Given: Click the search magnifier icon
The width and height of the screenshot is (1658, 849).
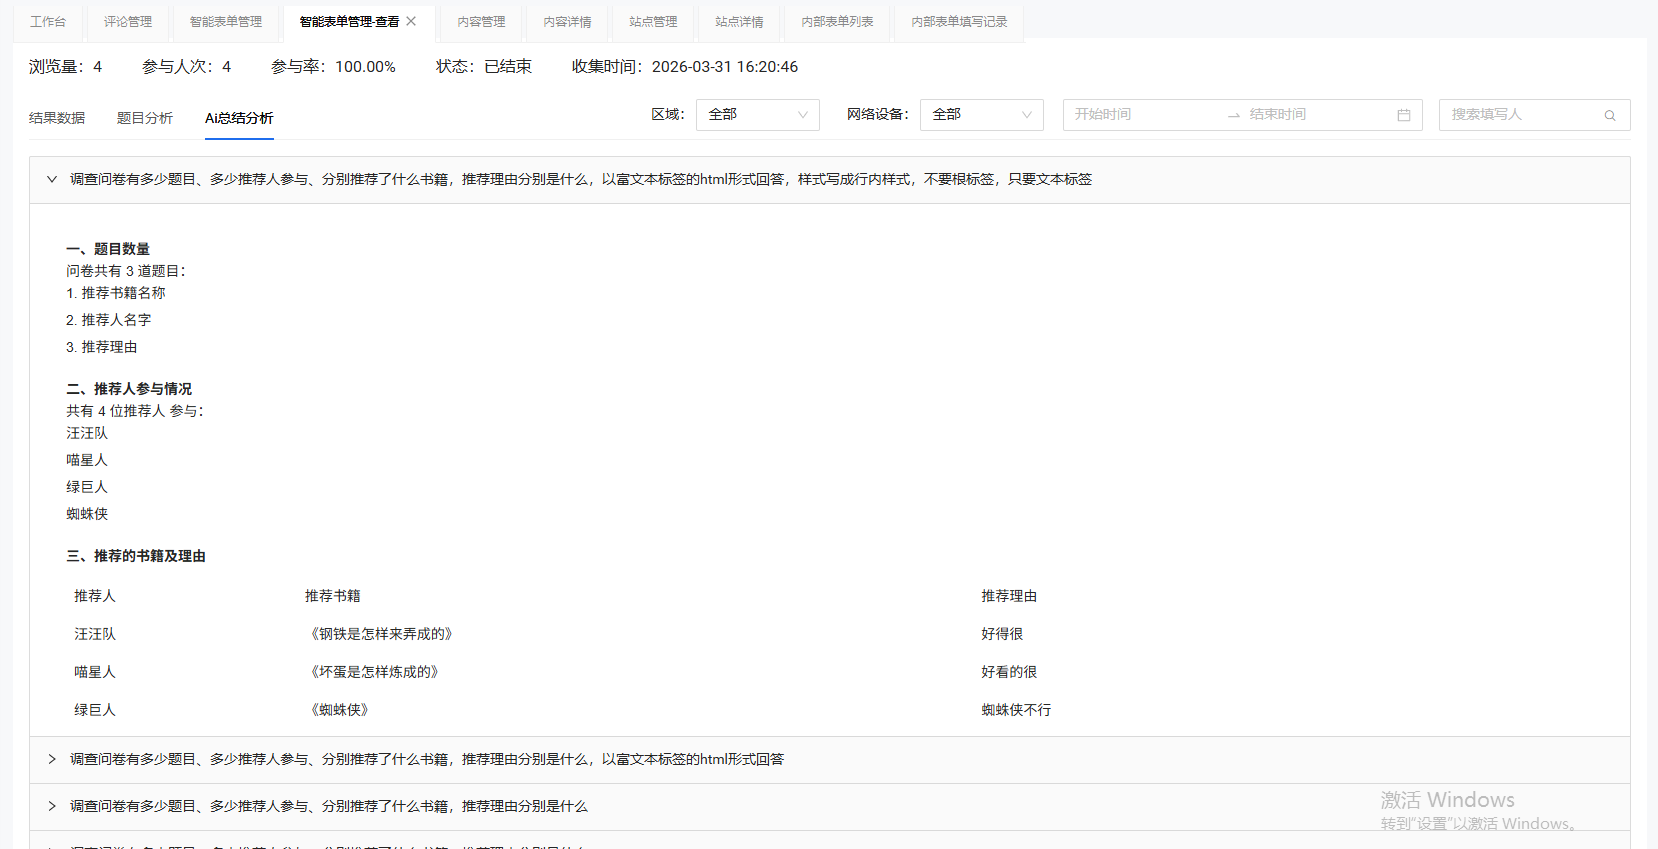Looking at the screenshot, I should pyautogui.click(x=1610, y=115).
